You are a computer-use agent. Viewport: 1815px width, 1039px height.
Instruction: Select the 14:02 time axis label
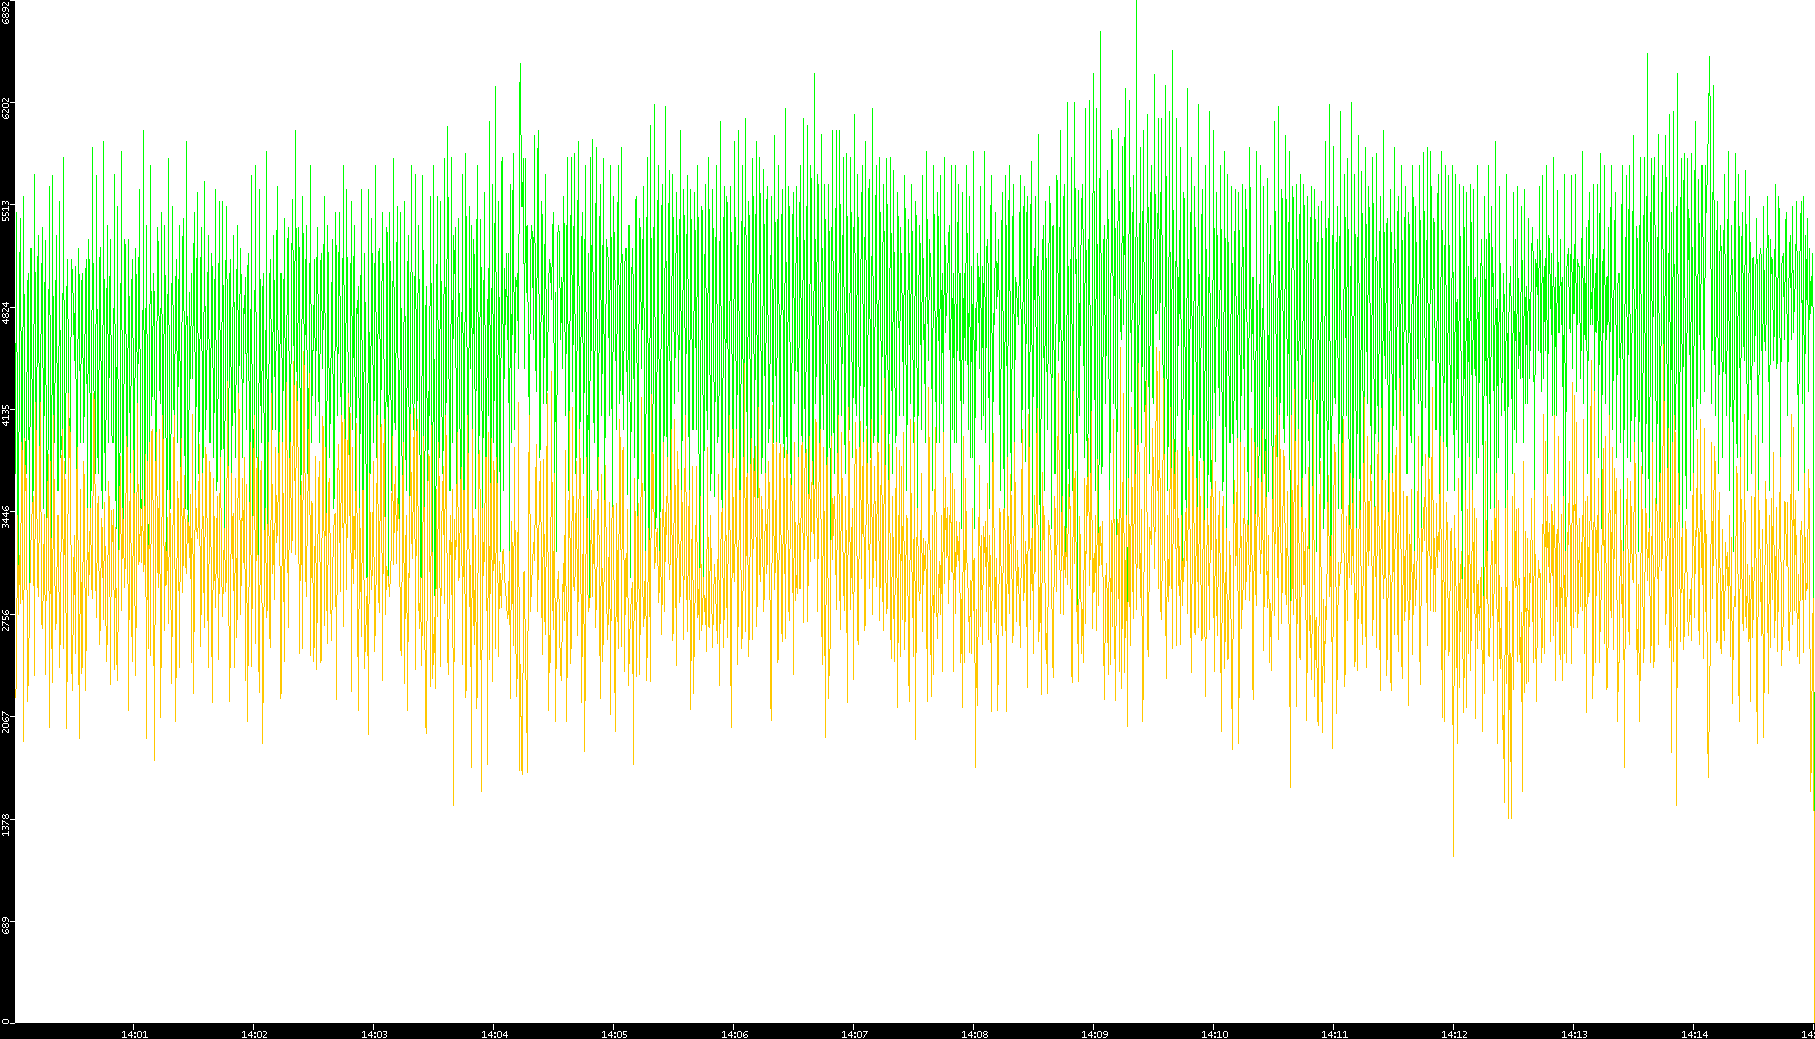[x=254, y=1034]
